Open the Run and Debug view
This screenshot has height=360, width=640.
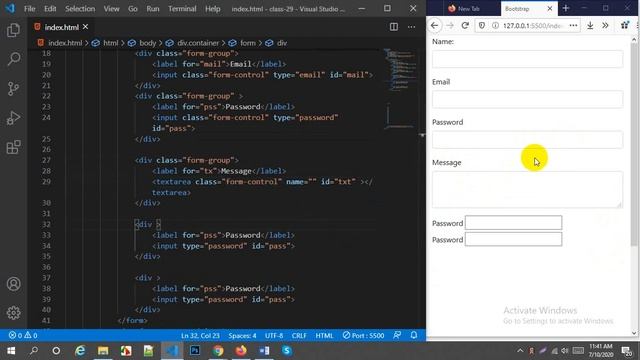(13, 118)
